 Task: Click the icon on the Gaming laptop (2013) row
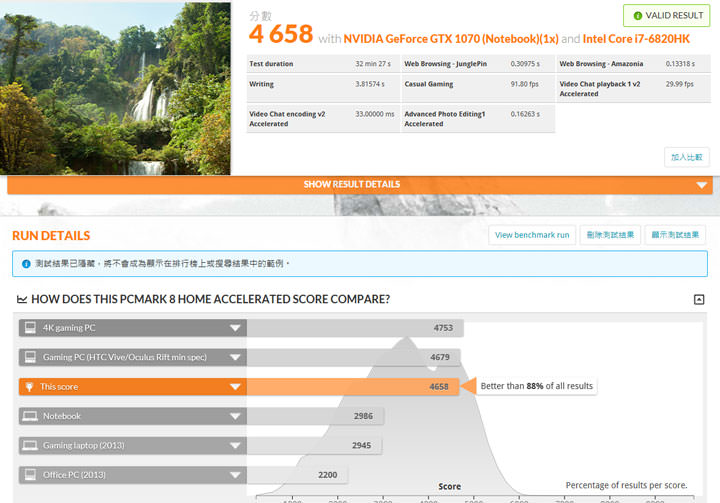click(29, 446)
